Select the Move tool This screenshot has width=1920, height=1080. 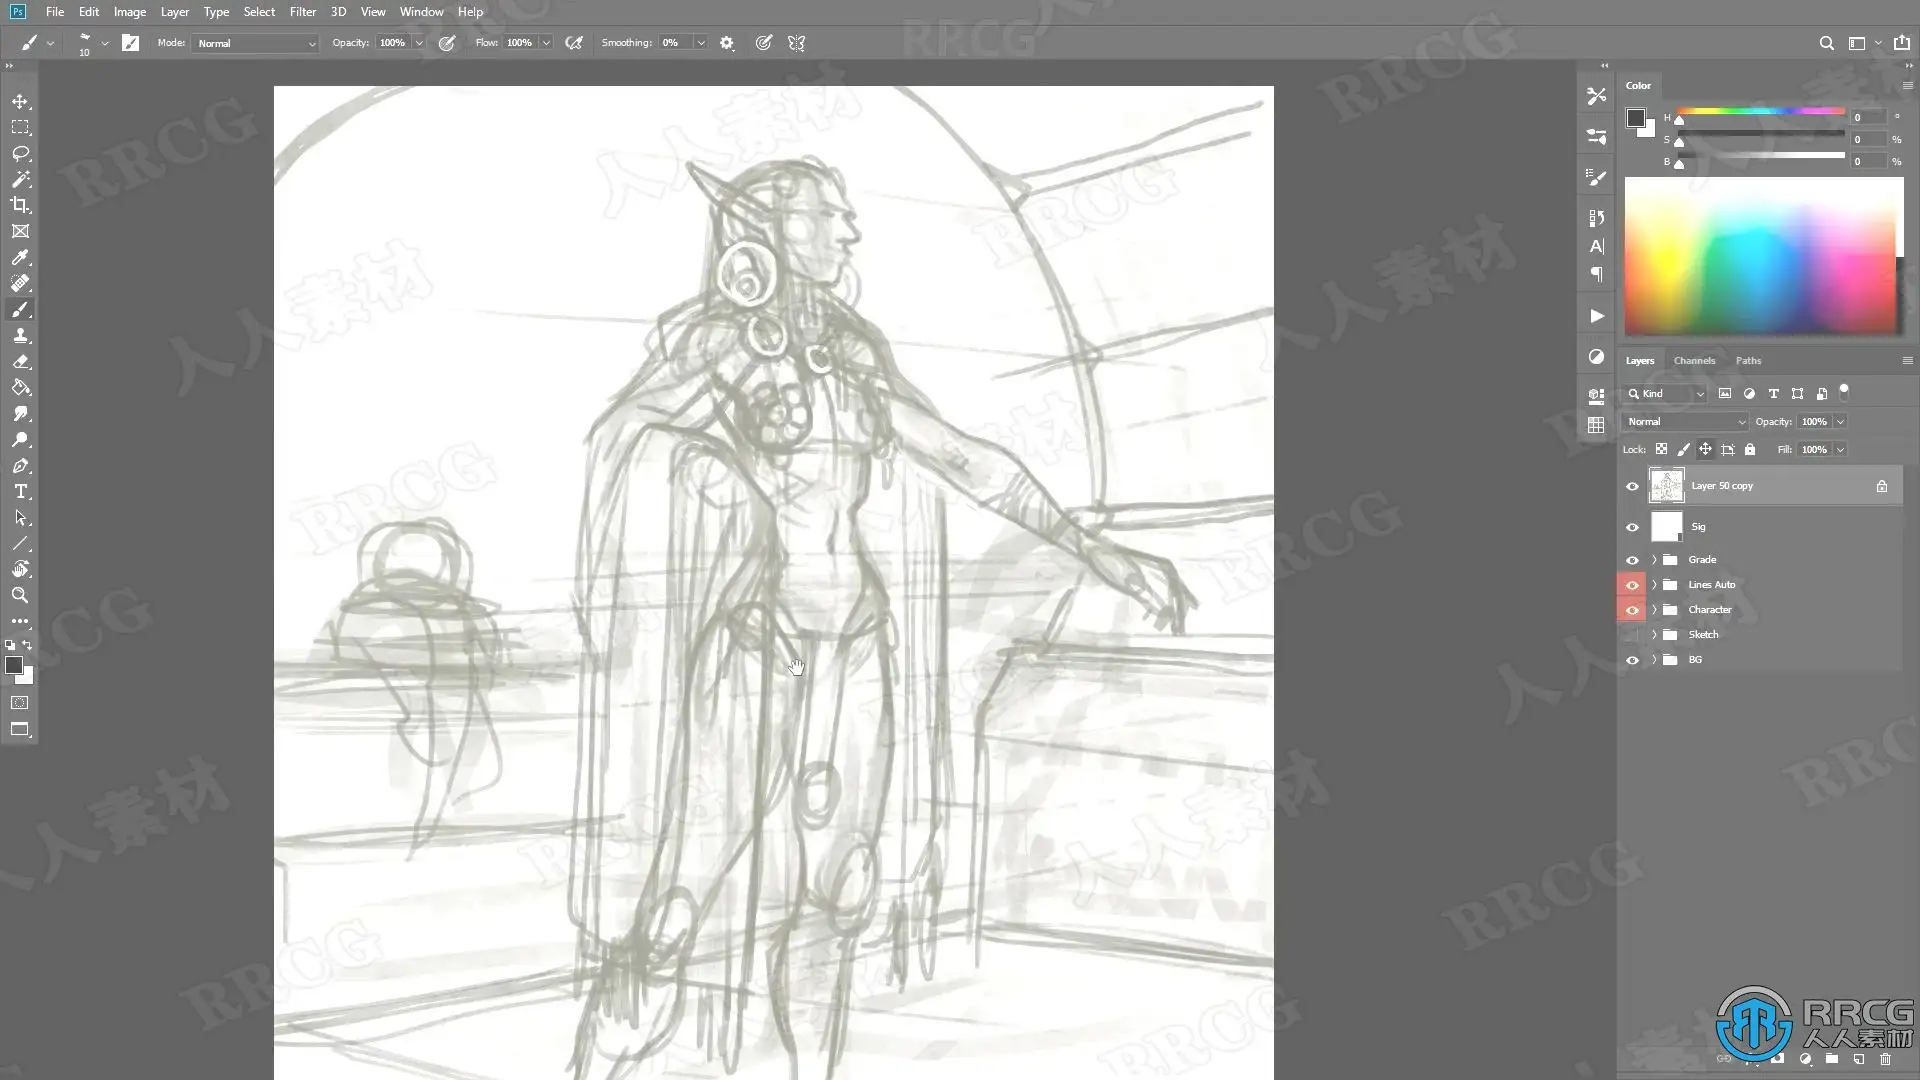click(20, 102)
